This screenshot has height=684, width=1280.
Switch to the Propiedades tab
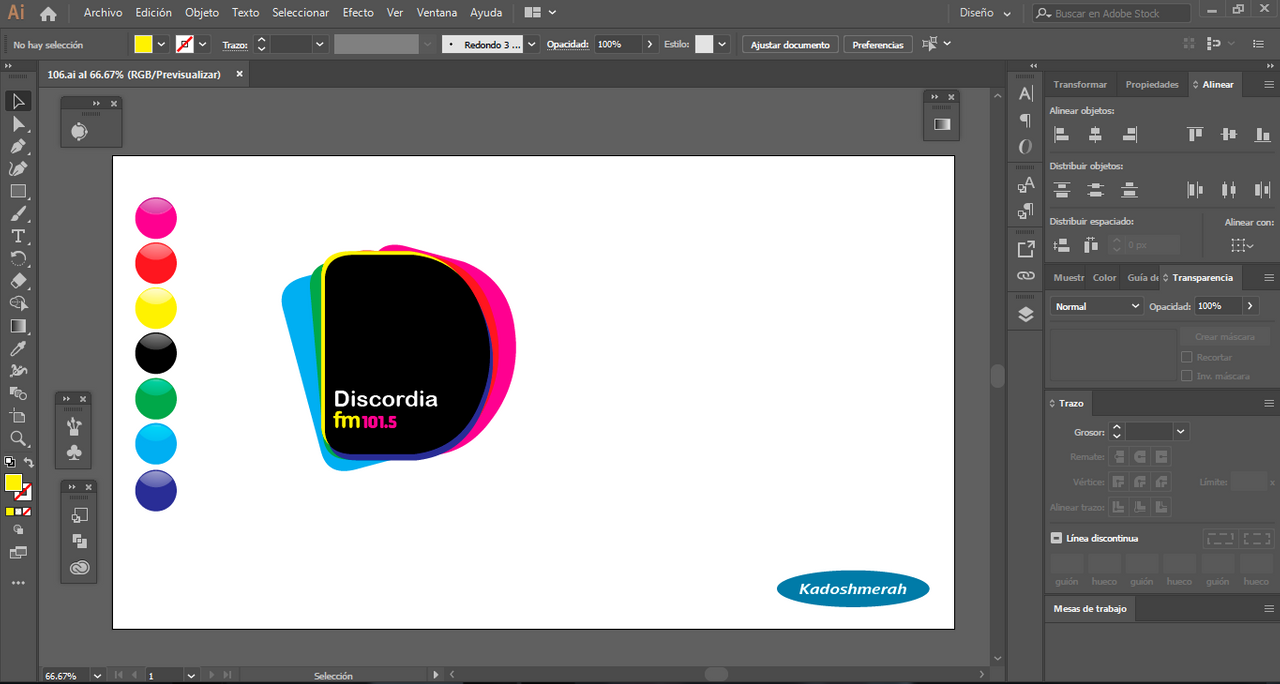[x=1152, y=84]
